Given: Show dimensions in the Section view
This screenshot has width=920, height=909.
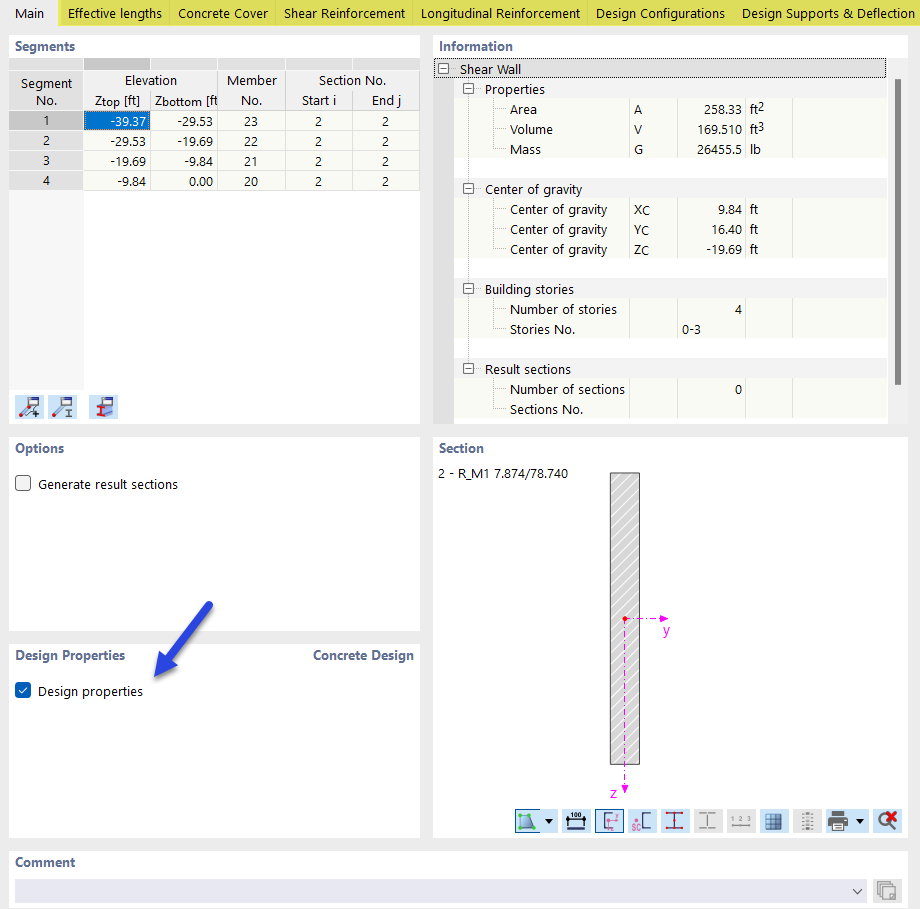Looking at the screenshot, I should (x=576, y=821).
